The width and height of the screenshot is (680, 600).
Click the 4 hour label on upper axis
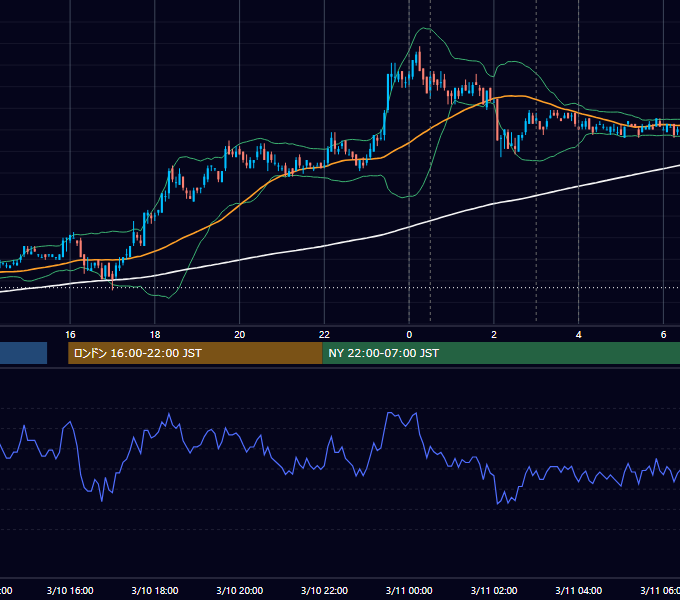coord(579,335)
